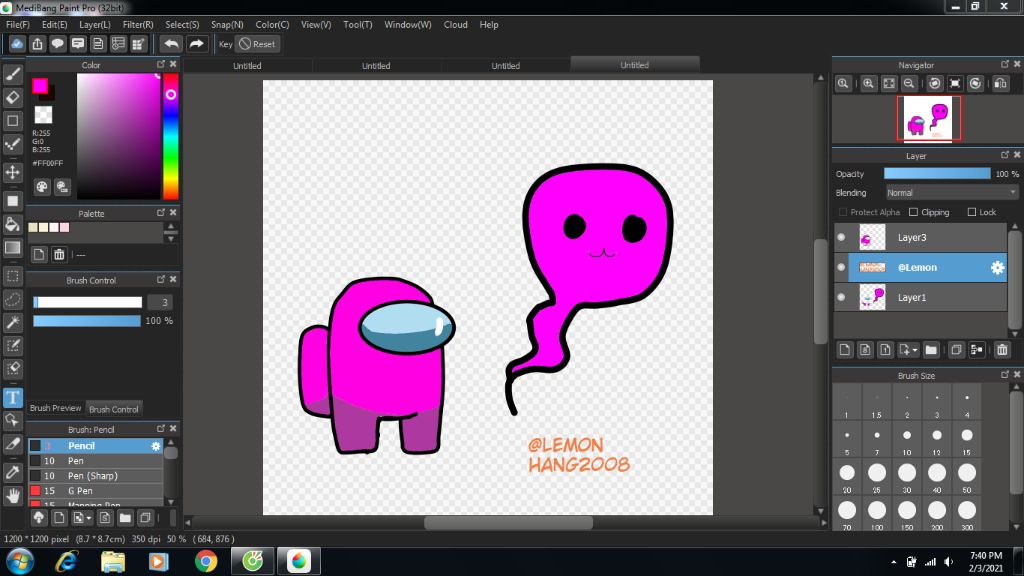Click the Windows Start button
This screenshot has height=576, width=1024.
click(20, 561)
